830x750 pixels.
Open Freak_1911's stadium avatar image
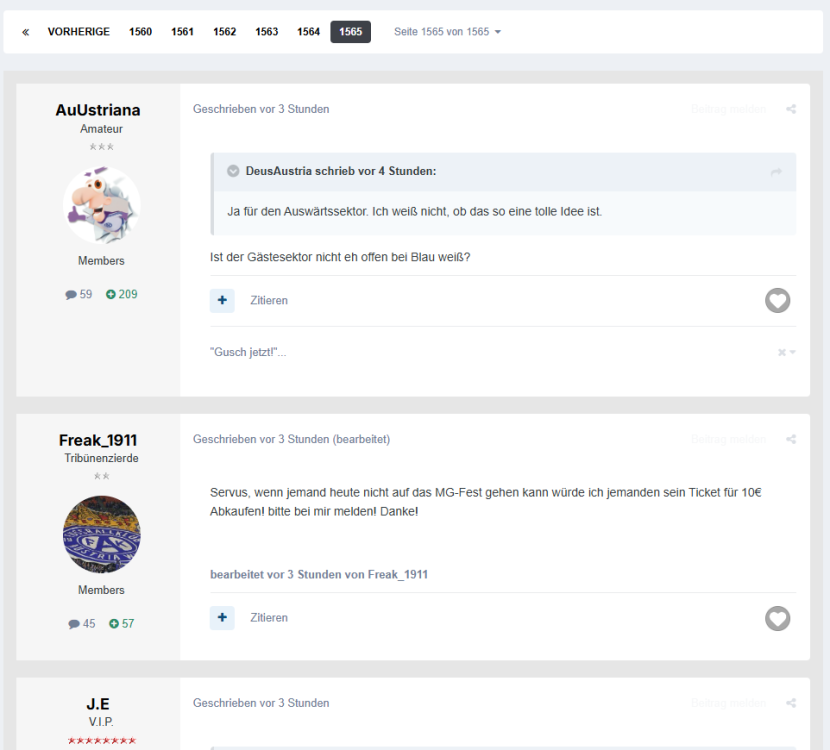[101, 534]
